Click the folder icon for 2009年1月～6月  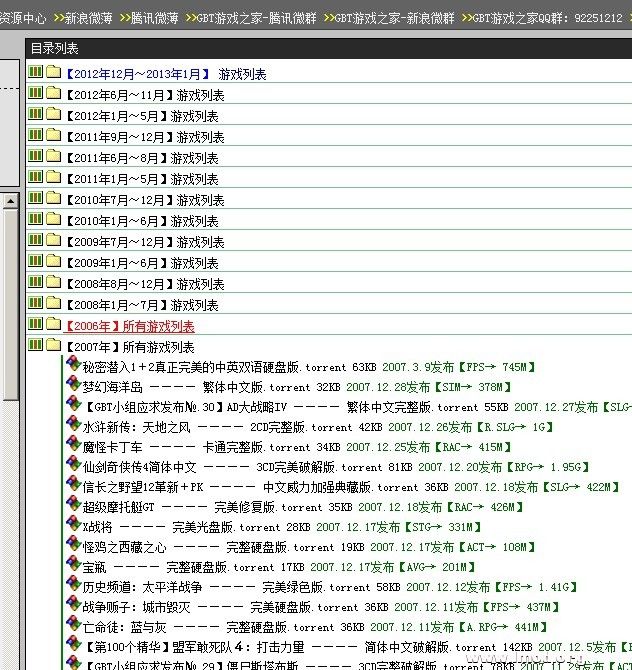coord(53,262)
